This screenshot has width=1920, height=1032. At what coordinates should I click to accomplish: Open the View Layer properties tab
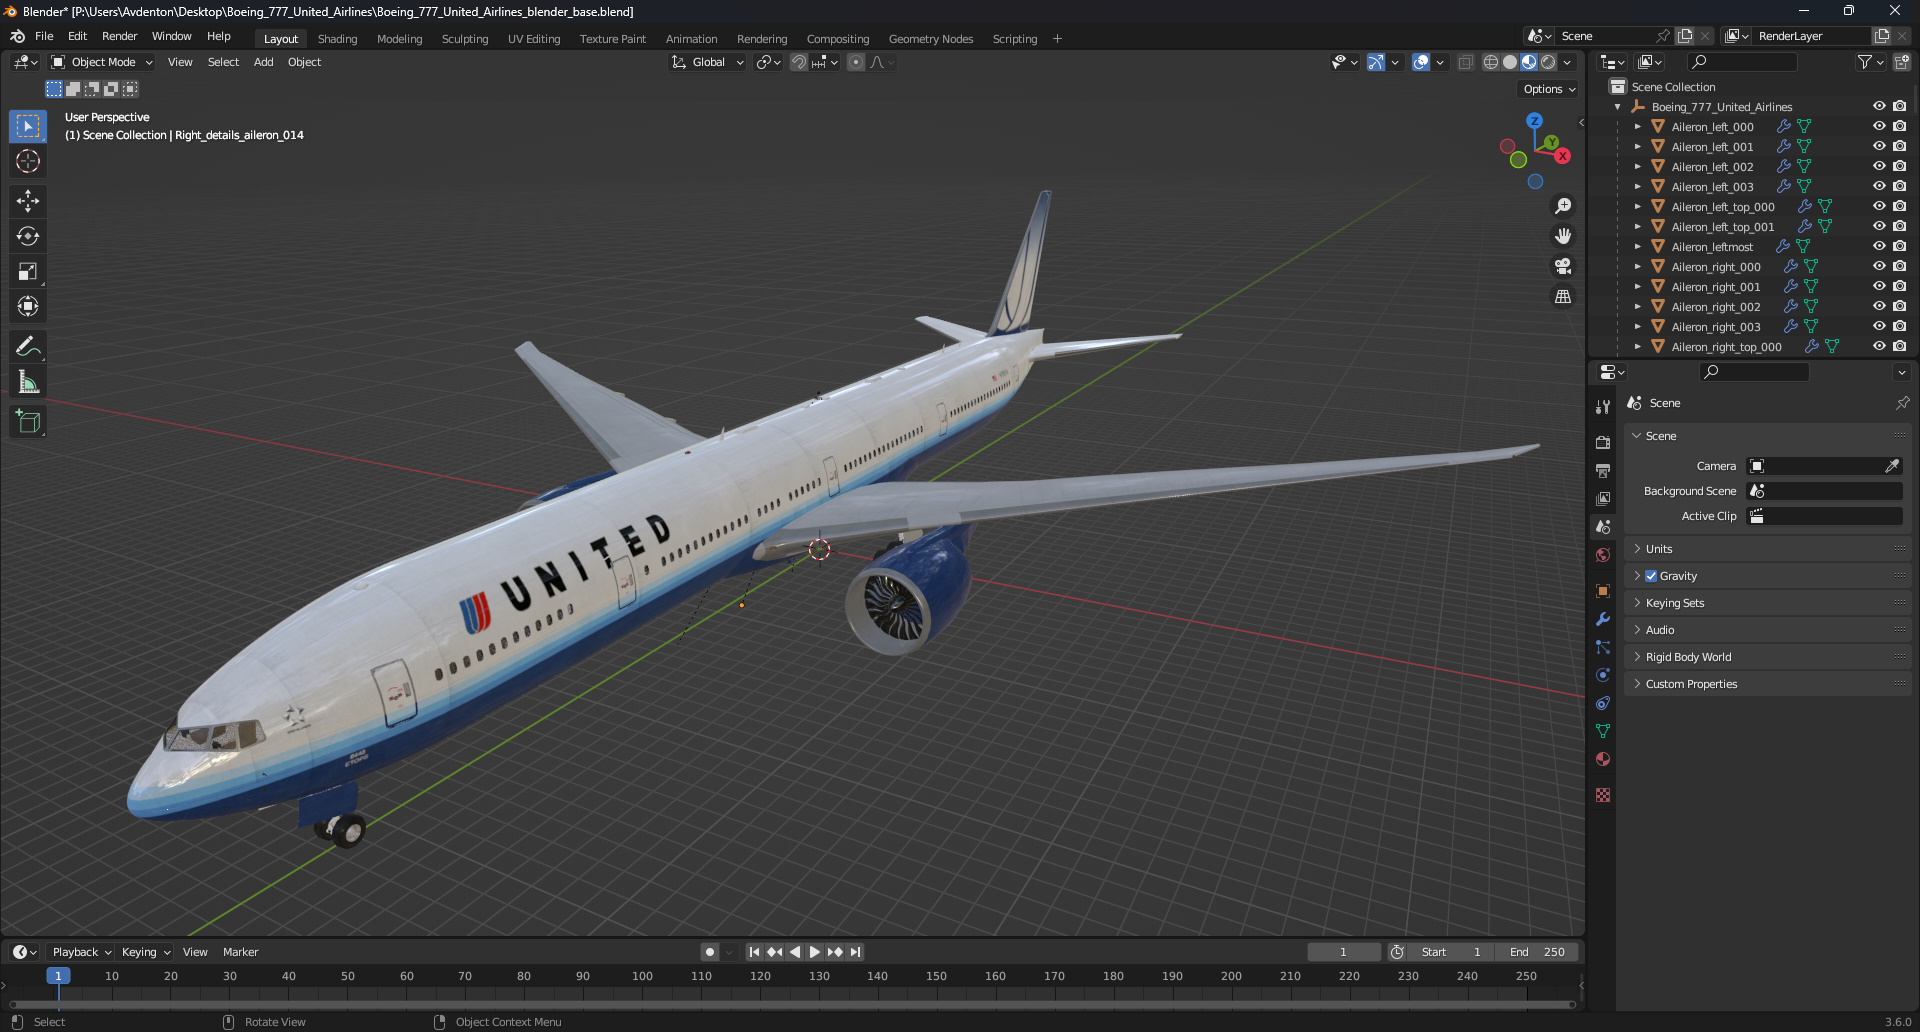pos(1603,498)
